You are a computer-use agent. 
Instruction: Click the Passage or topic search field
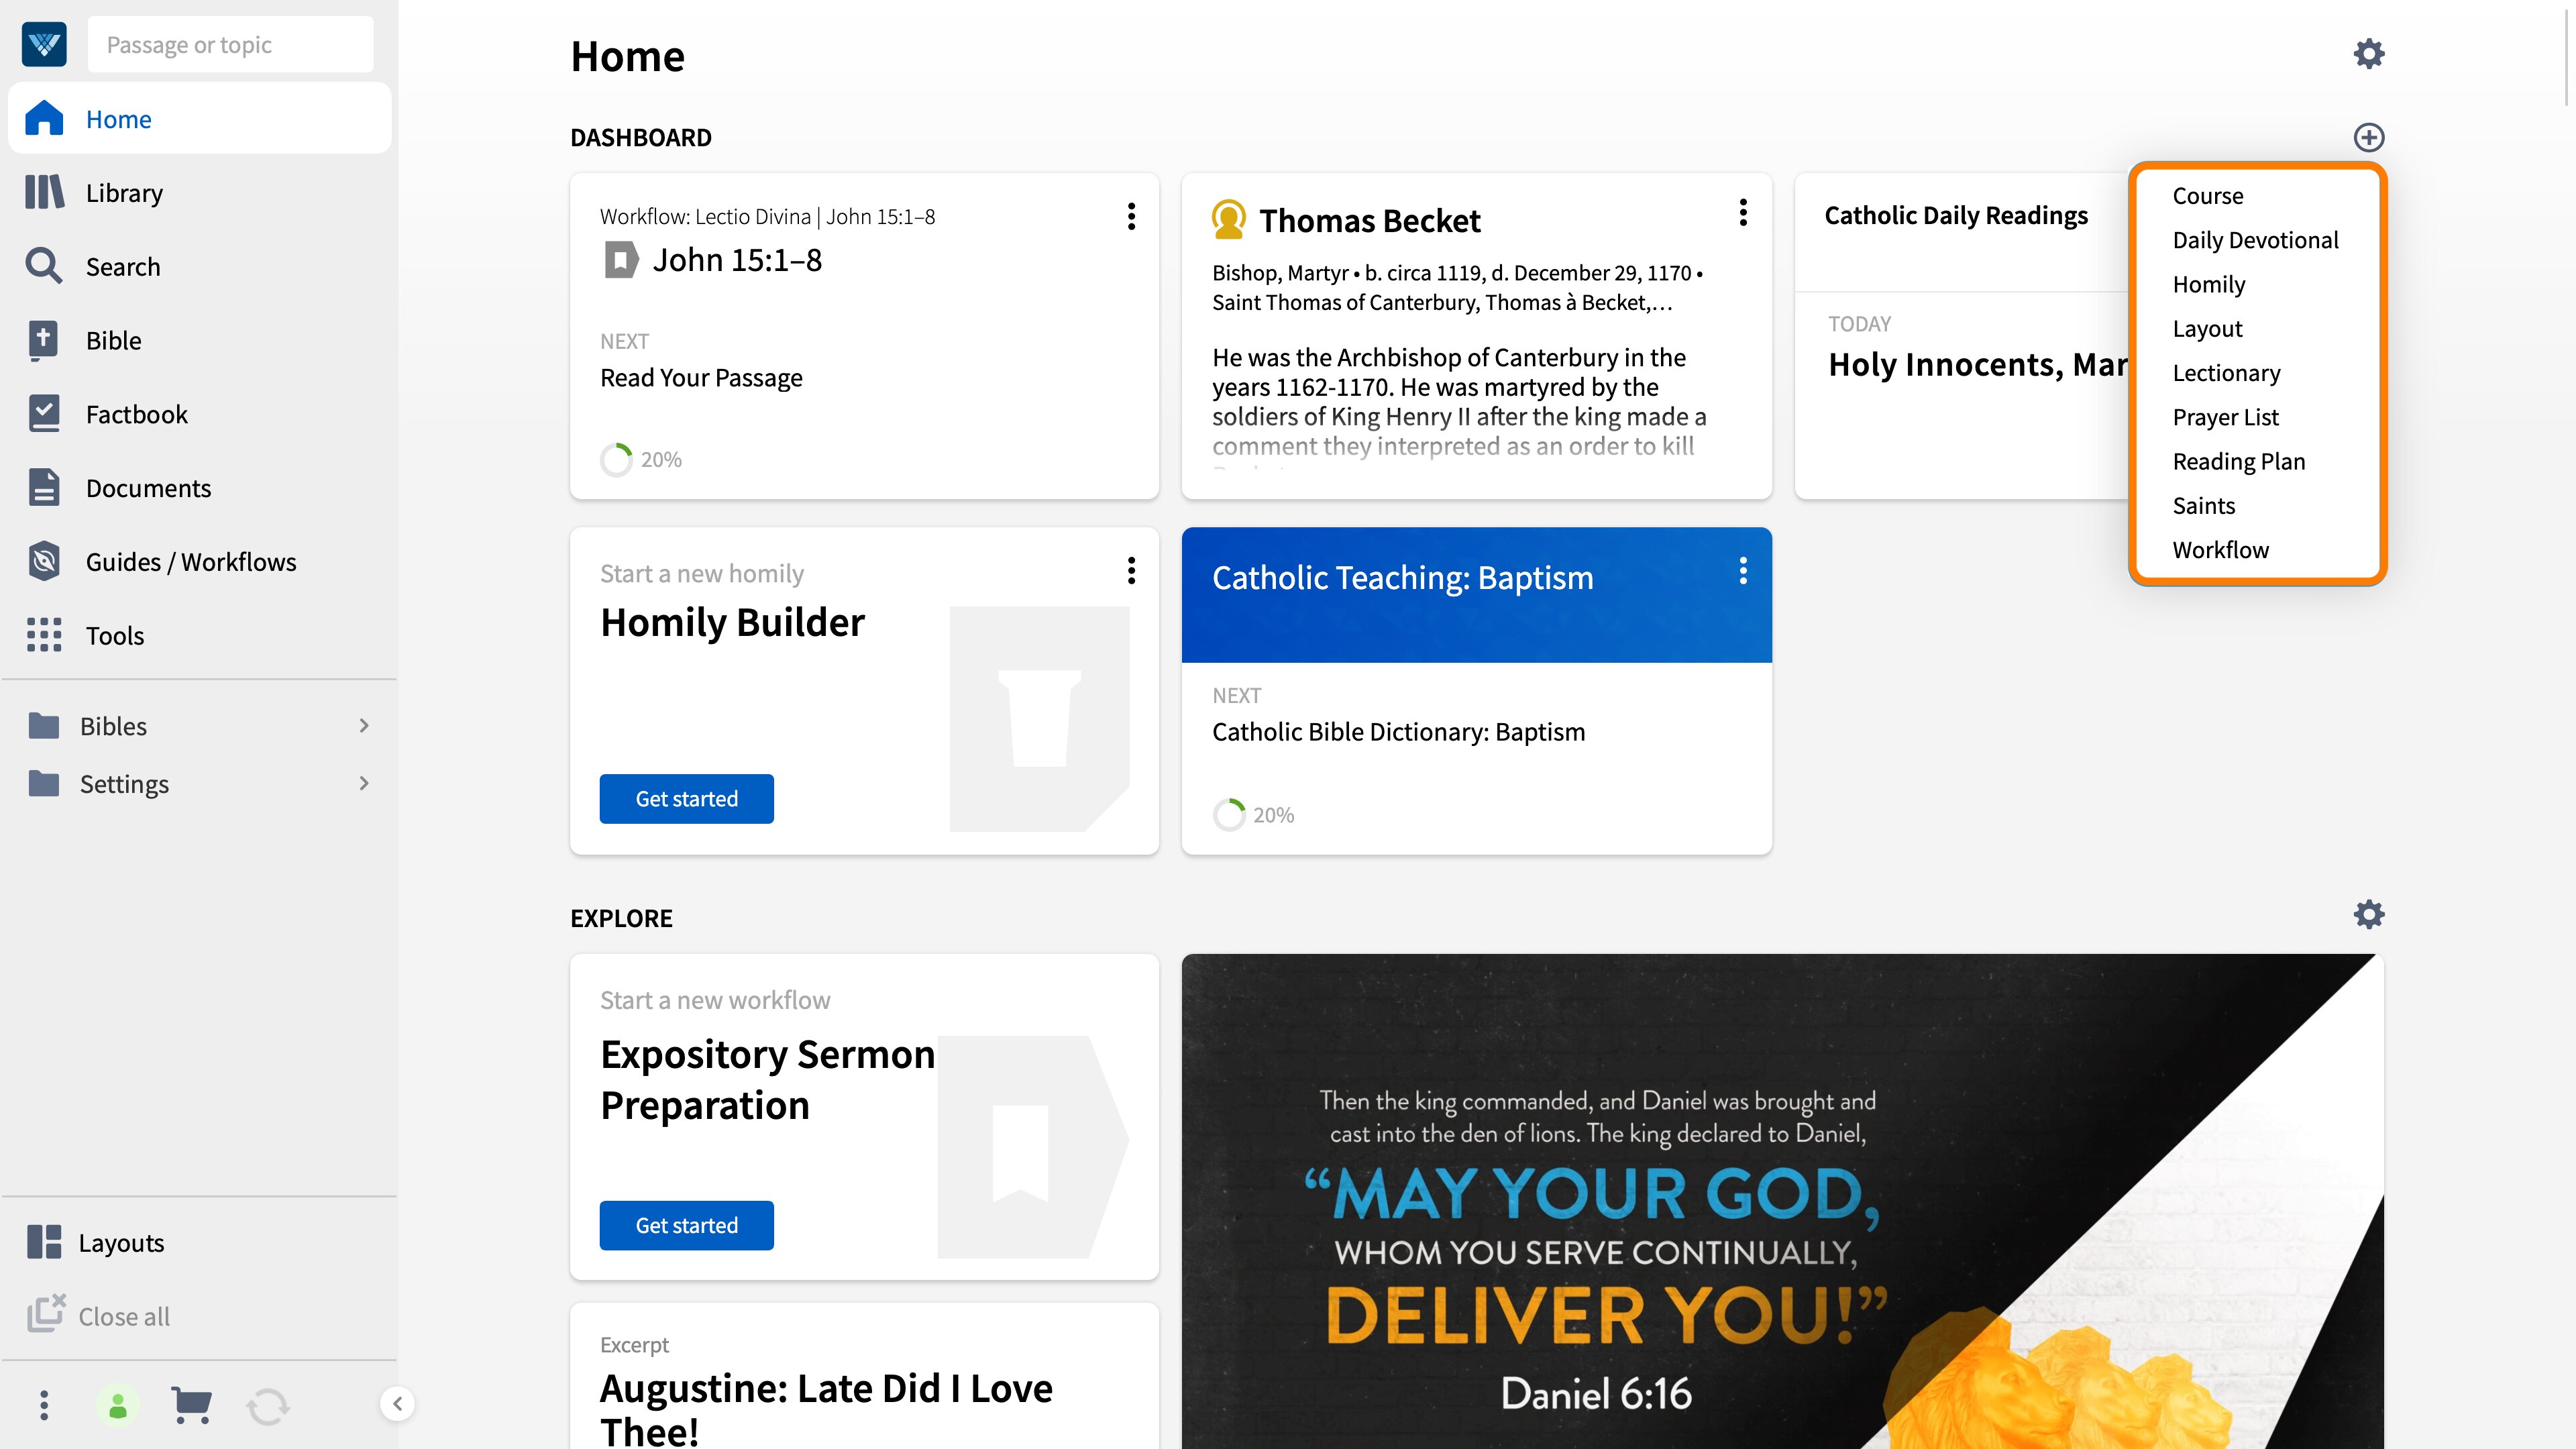pos(230,44)
